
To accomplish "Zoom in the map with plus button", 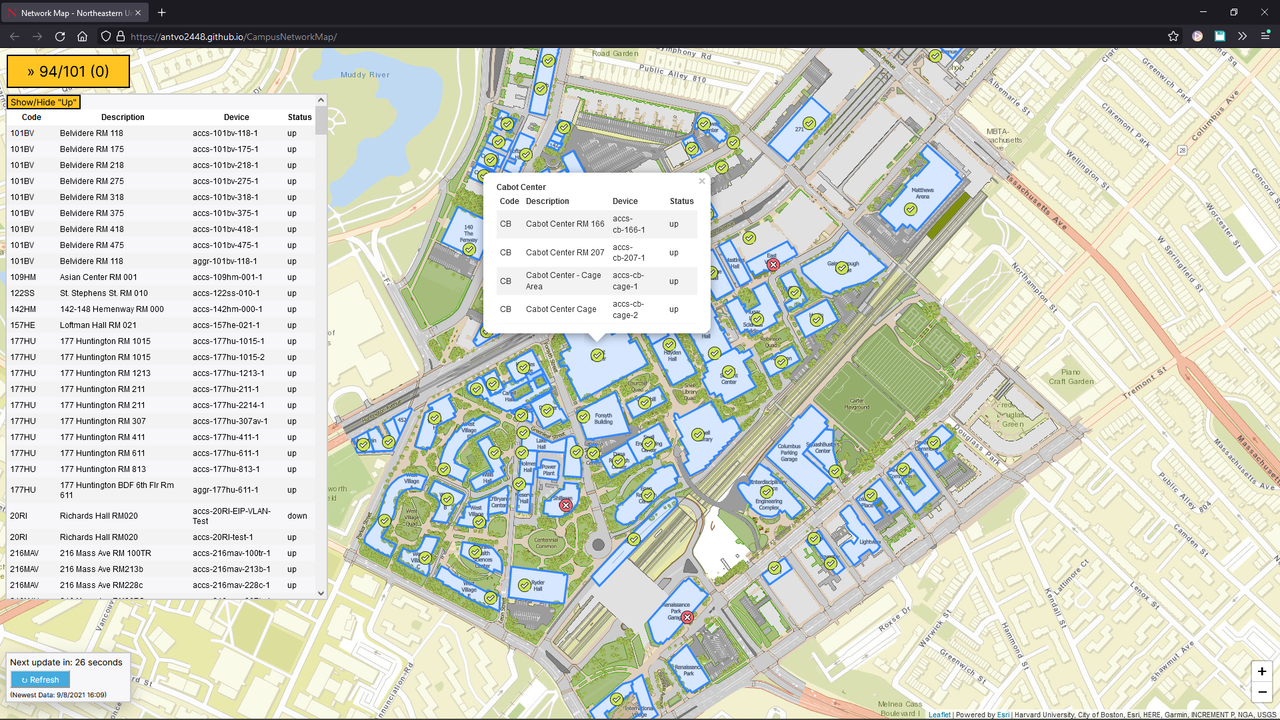I will point(1262,672).
